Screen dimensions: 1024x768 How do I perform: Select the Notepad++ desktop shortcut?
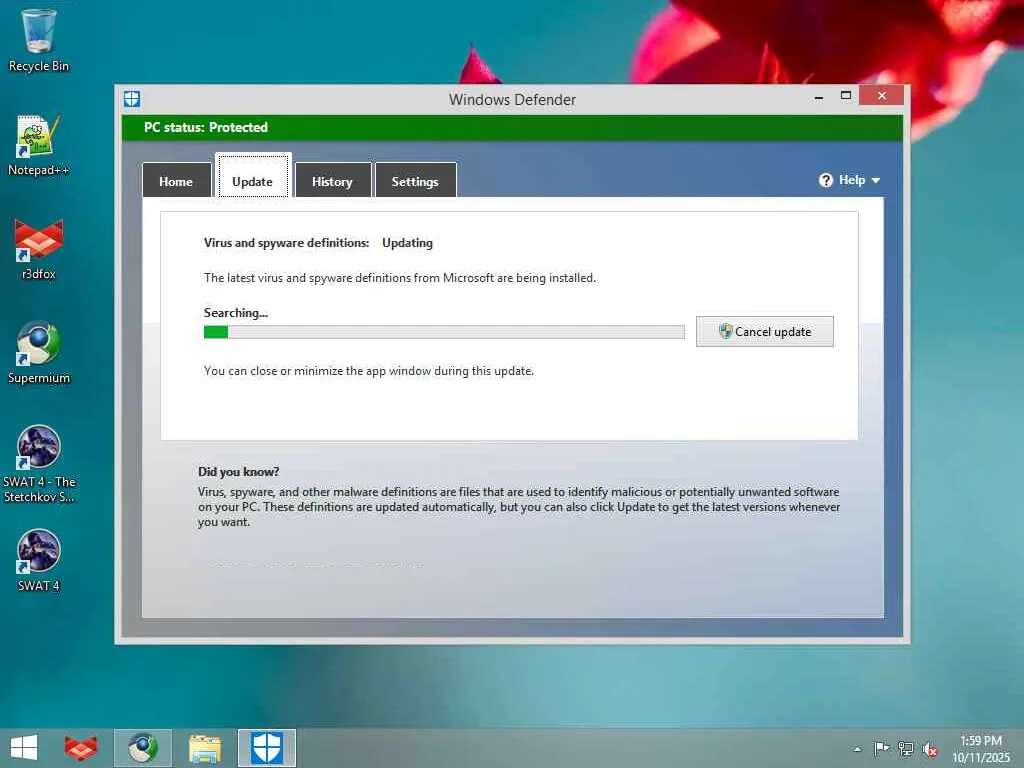tap(39, 145)
